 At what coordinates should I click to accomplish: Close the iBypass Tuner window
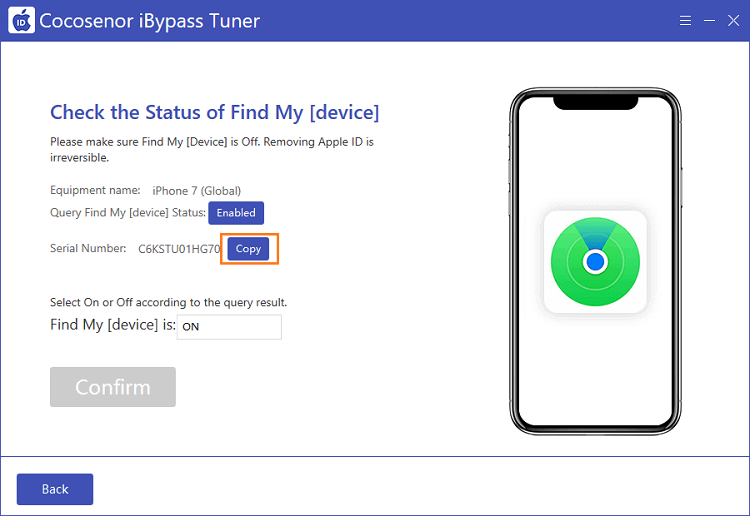[733, 21]
